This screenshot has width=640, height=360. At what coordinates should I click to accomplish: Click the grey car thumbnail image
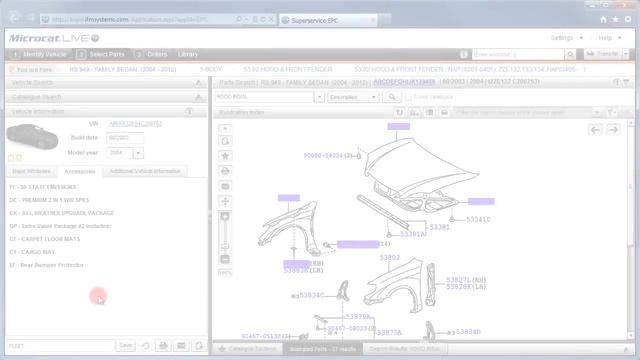point(32,137)
